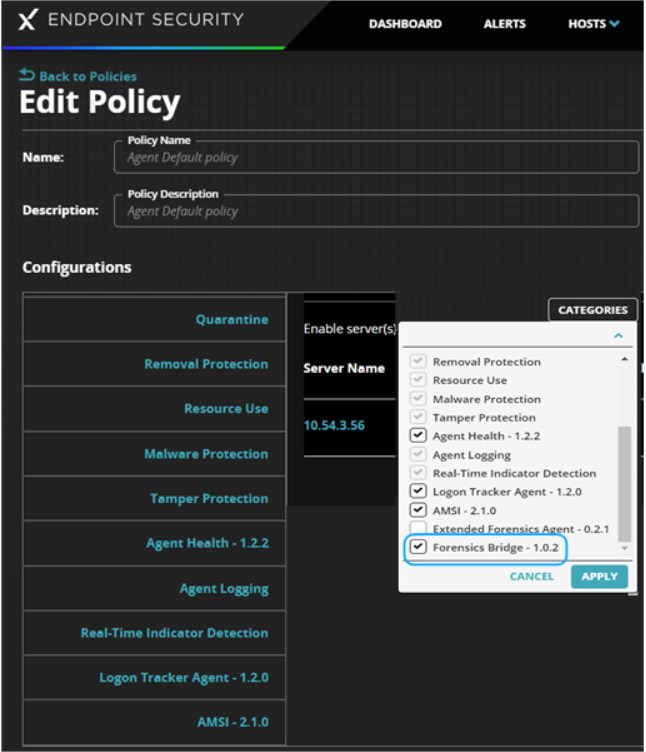Select the Removal Protection configuration tab

point(154,364)
